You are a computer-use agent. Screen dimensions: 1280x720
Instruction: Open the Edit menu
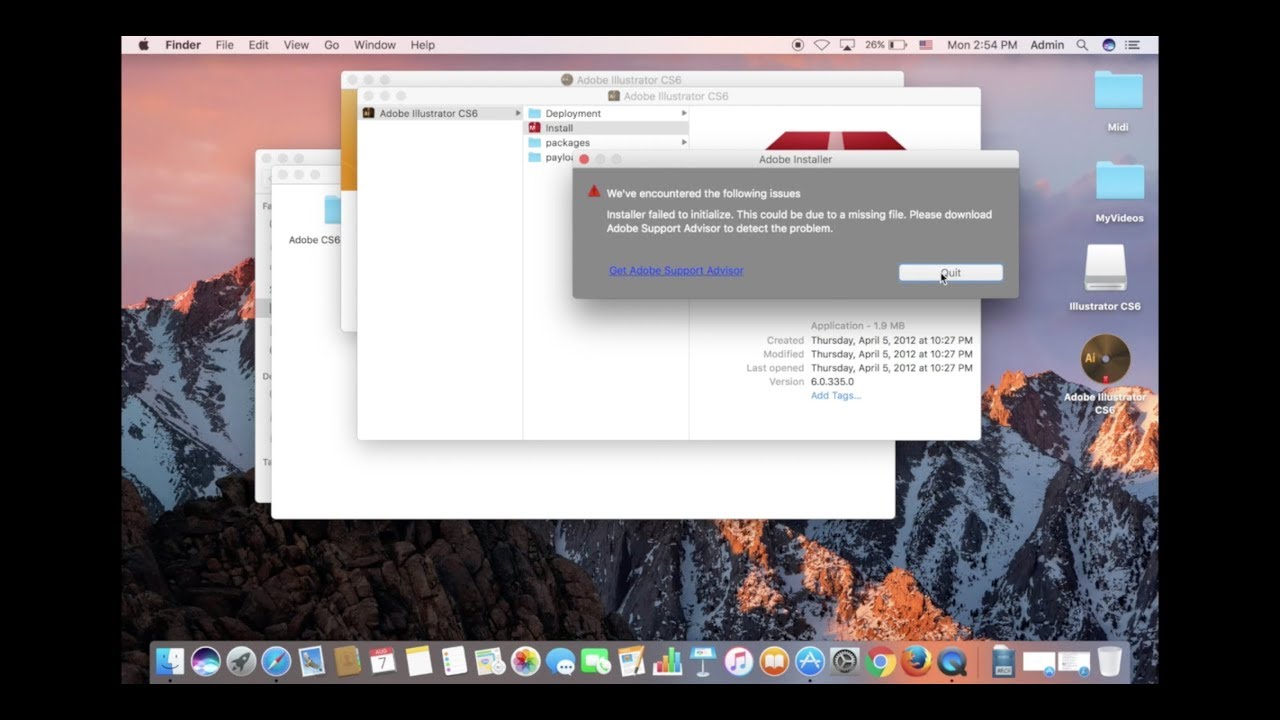(259, 45)
